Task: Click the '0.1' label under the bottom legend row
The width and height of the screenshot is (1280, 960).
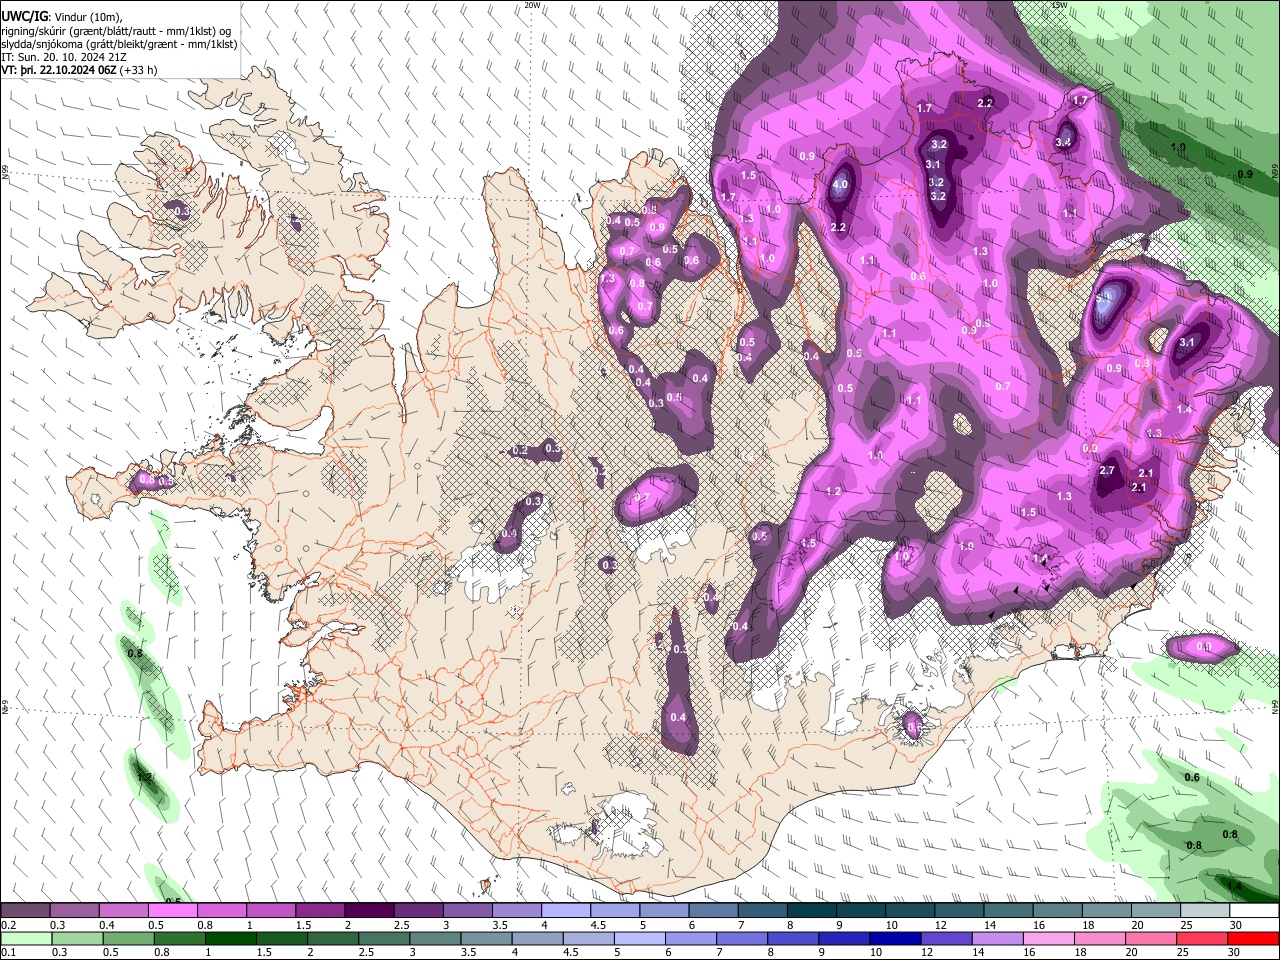Action: click(x=8, y=952)
